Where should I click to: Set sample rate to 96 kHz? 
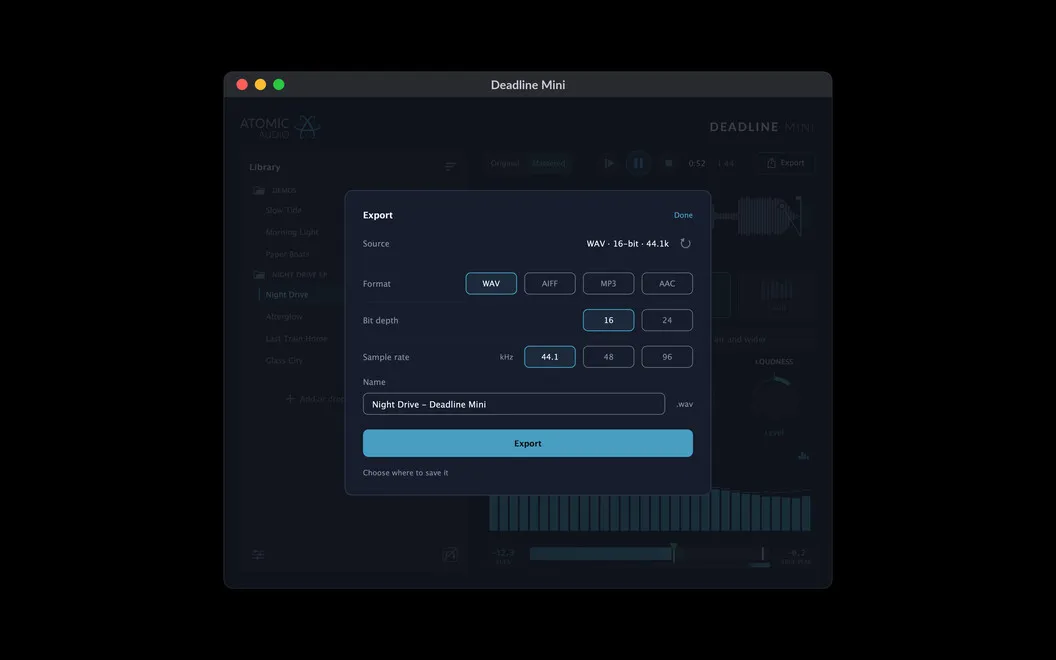click(667, 357)
